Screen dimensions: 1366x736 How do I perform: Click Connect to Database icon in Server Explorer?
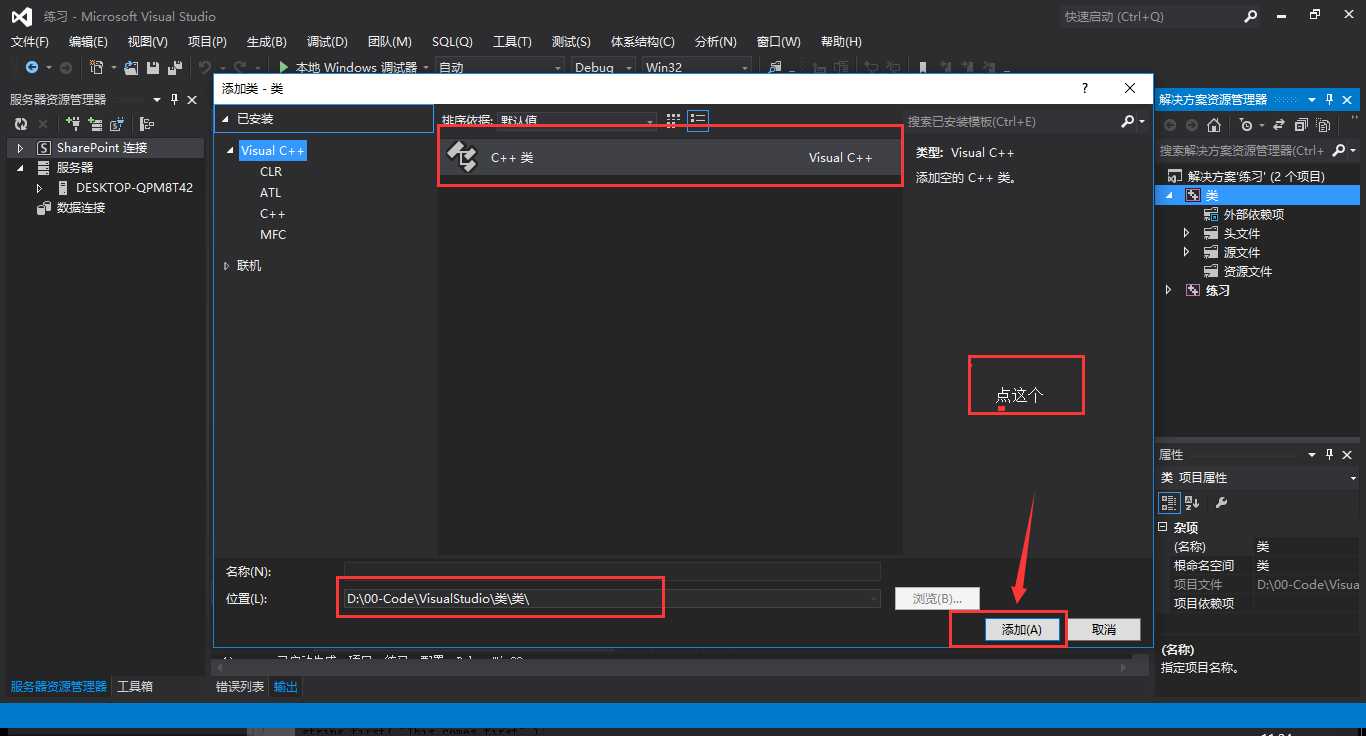coord(72,124)
